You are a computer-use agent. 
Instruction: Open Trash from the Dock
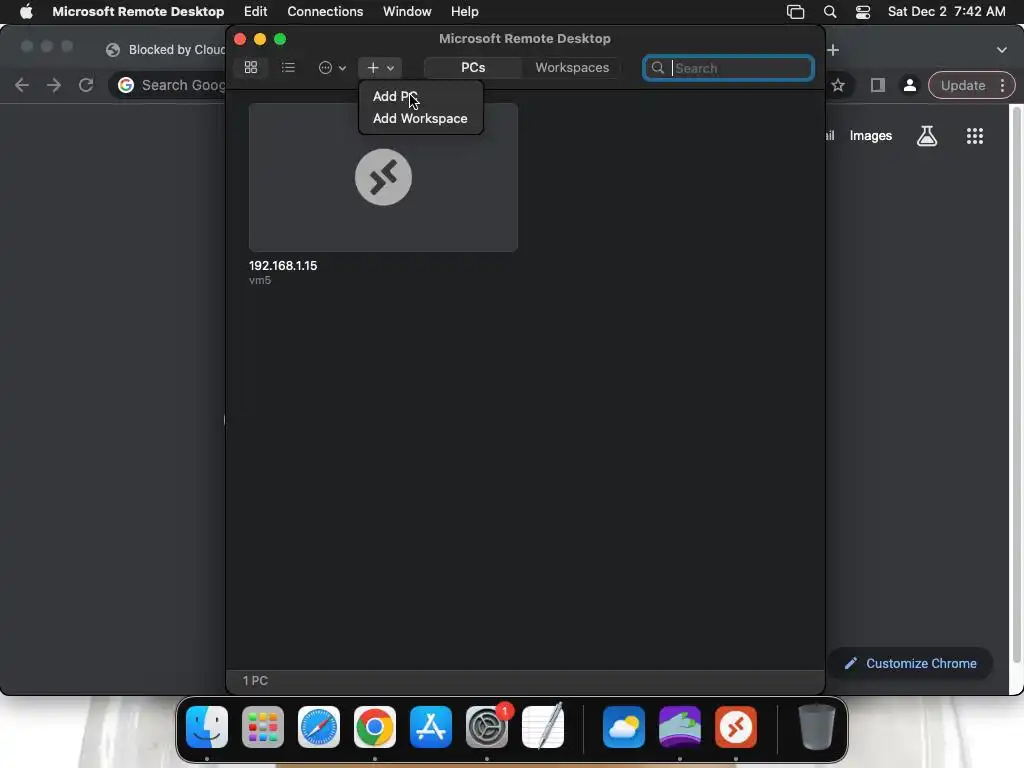tap(816, 727)
